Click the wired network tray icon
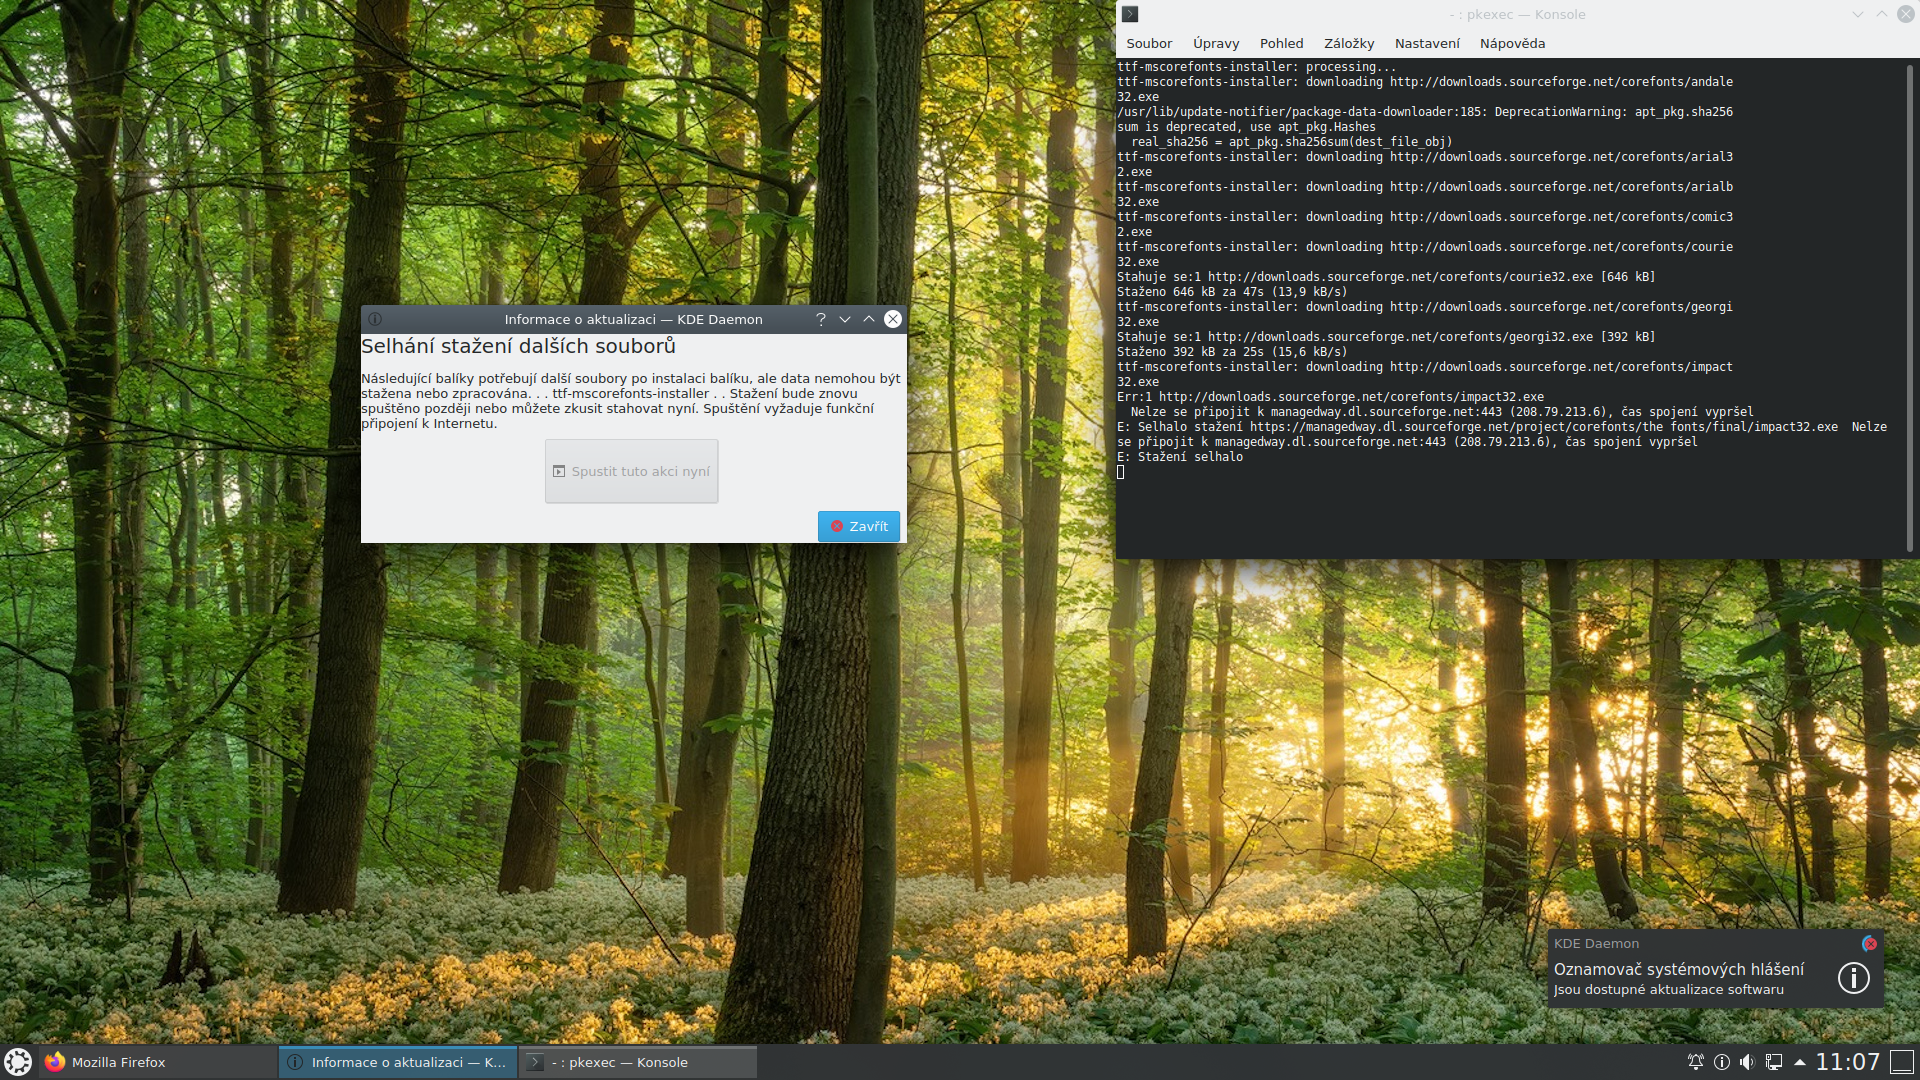 [x=1774, y=1062]
